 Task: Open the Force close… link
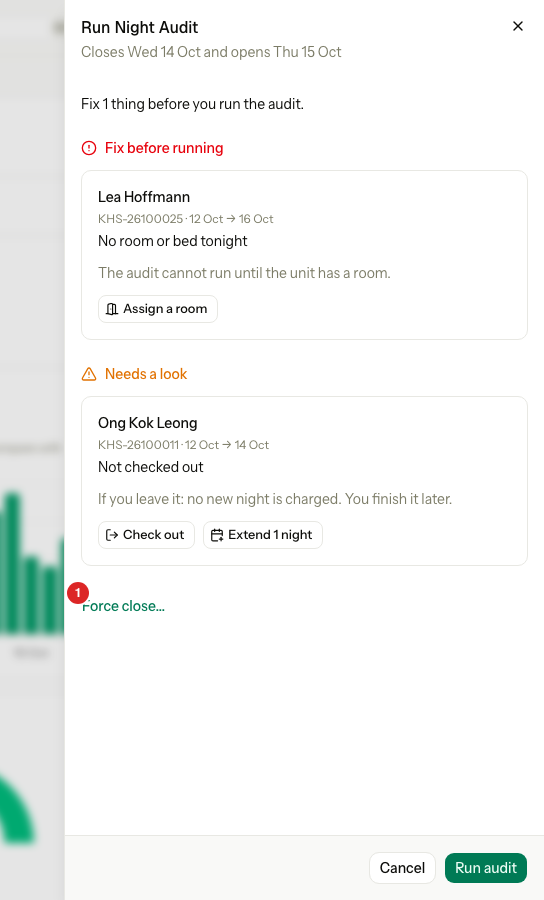click(x=123, y=606)
